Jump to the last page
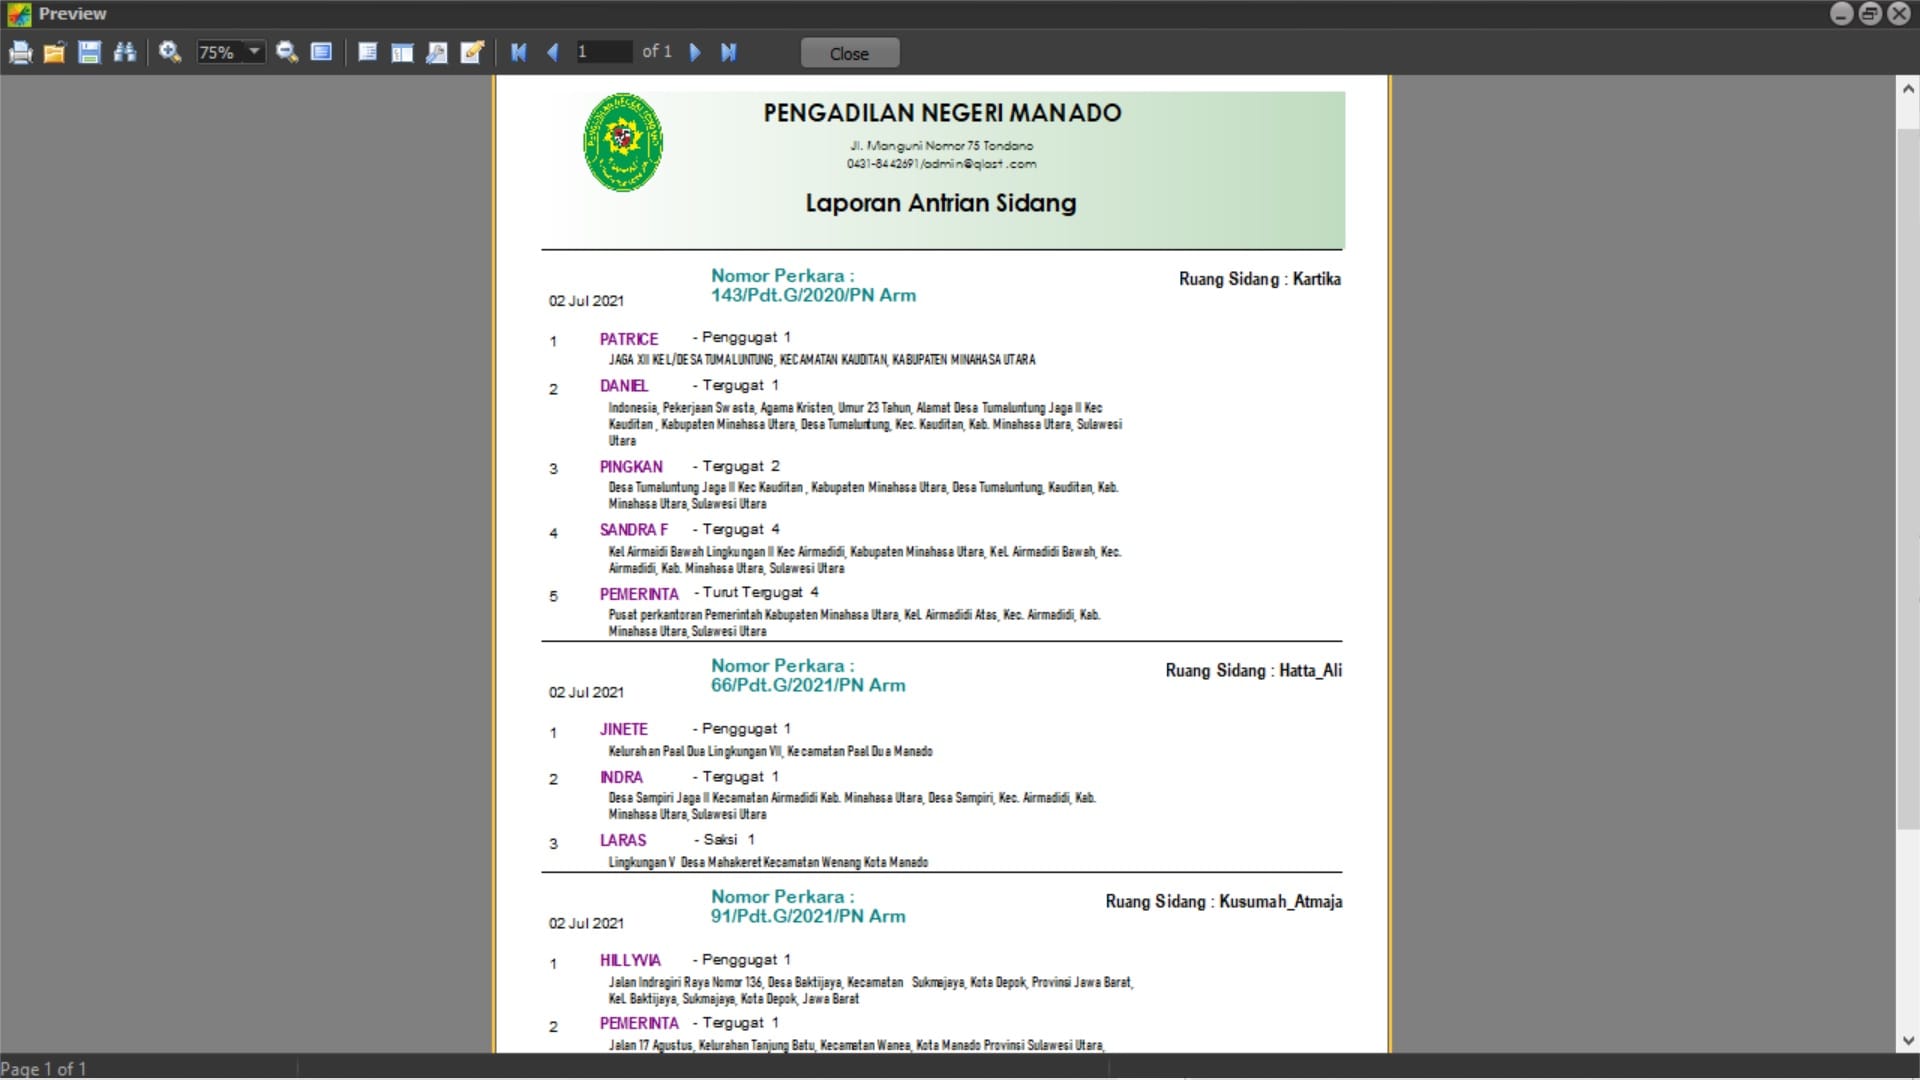 pyautogui.click(x=729, y=52)
